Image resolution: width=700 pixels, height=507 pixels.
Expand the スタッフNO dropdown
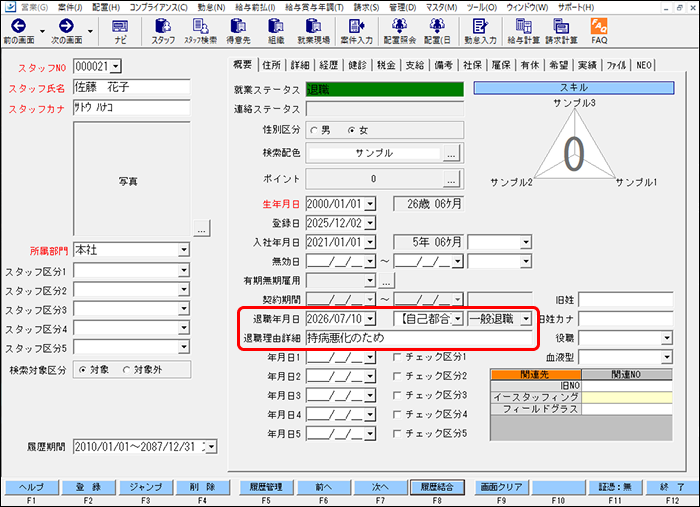pos(116,66)
